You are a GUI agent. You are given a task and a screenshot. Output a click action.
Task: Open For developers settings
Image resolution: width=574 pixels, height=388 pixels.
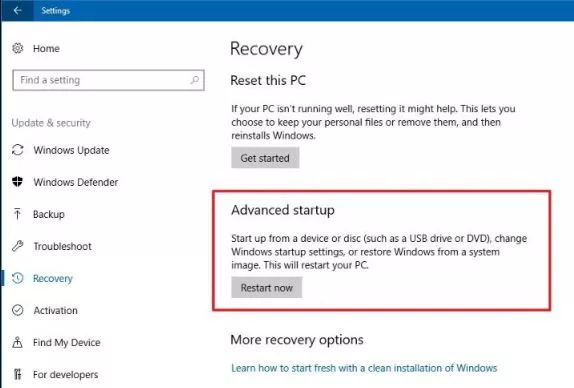[66, 374]
